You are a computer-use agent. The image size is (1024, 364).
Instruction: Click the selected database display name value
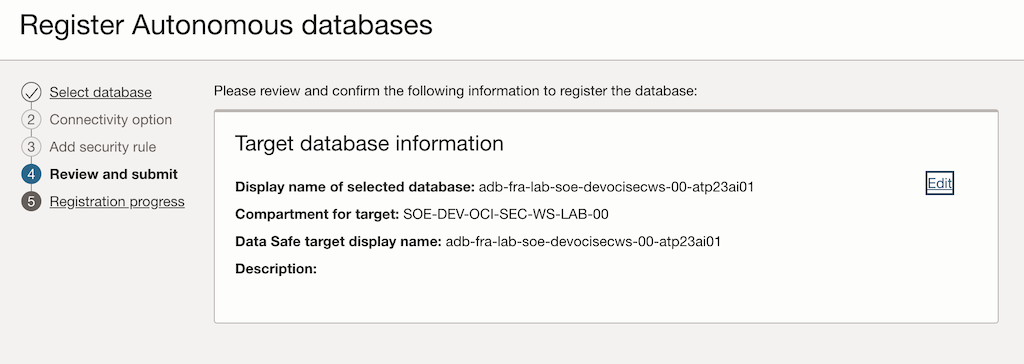616,187
